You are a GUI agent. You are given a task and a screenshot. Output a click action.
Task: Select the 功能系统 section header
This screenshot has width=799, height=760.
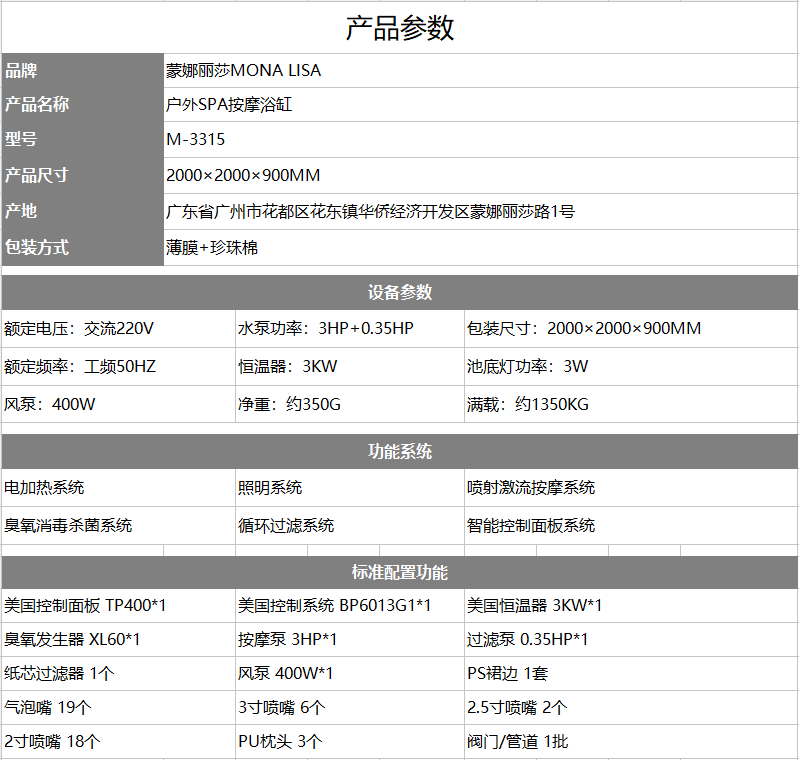click(400, 452)
